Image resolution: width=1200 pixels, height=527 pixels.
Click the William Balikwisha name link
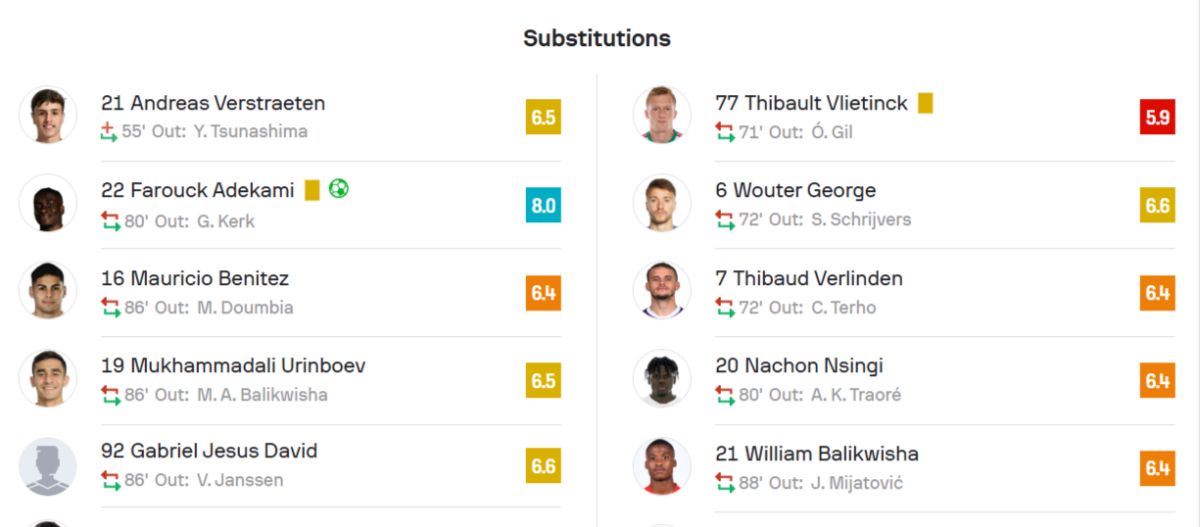[817, 454]
